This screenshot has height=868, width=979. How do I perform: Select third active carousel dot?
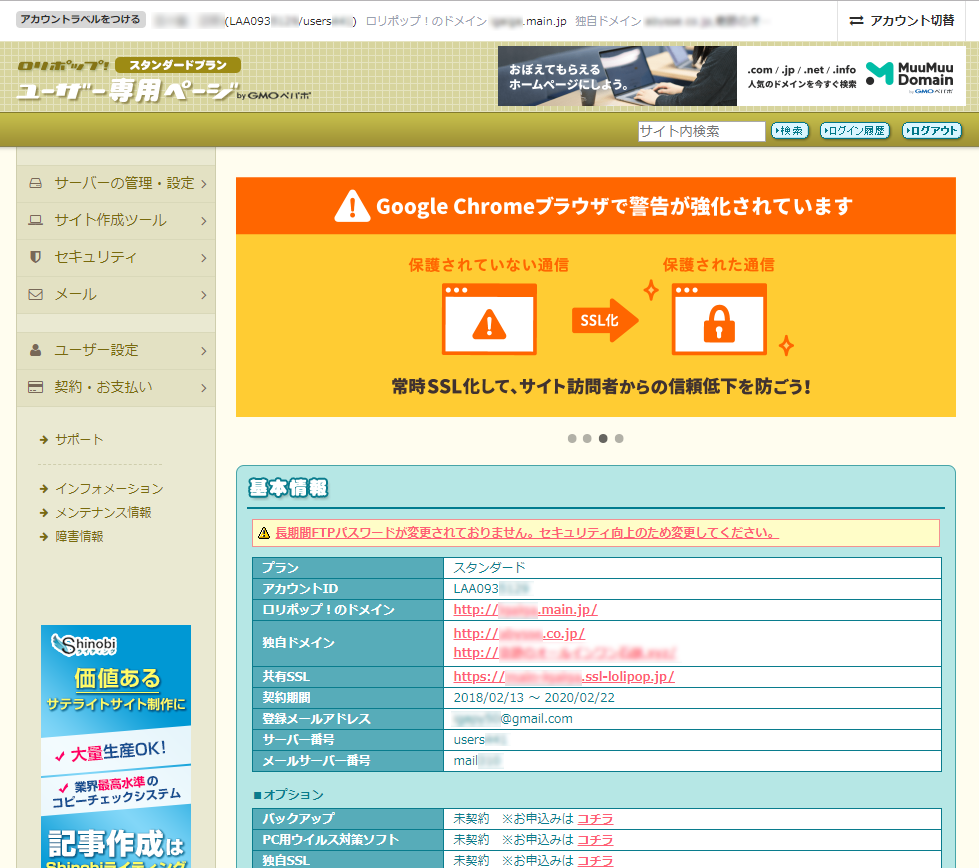pos(603,438)
